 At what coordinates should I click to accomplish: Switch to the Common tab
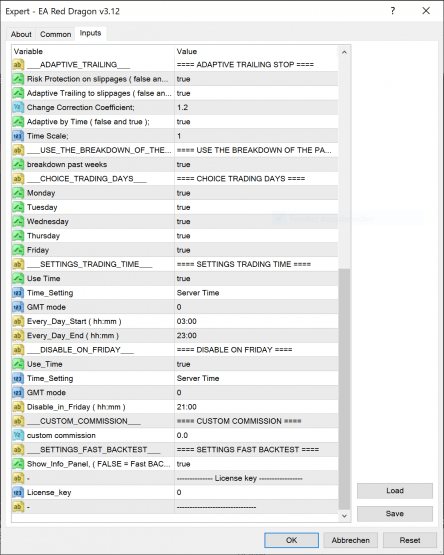pos(55,34)
